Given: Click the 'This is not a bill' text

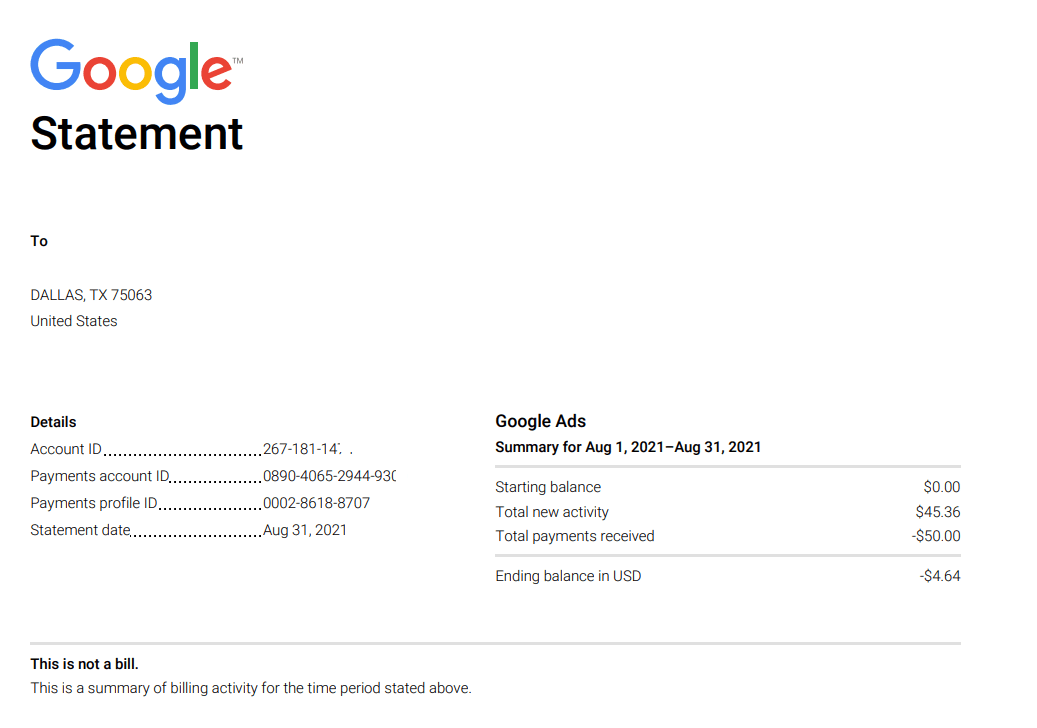Looking at the screenshot, I should (x=85, y=663).
